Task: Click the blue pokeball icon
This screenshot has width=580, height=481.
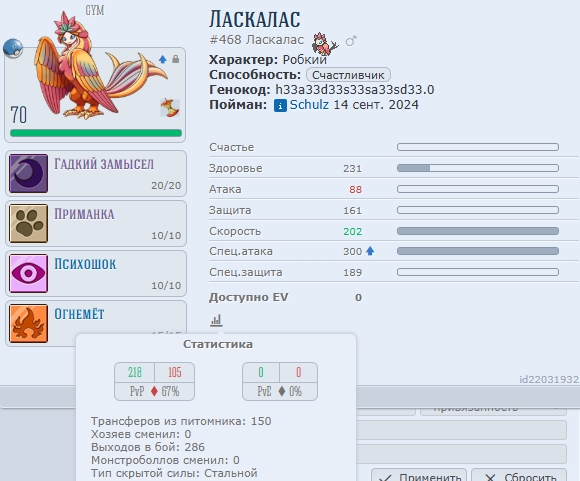Action: click(x=13, y=48)
